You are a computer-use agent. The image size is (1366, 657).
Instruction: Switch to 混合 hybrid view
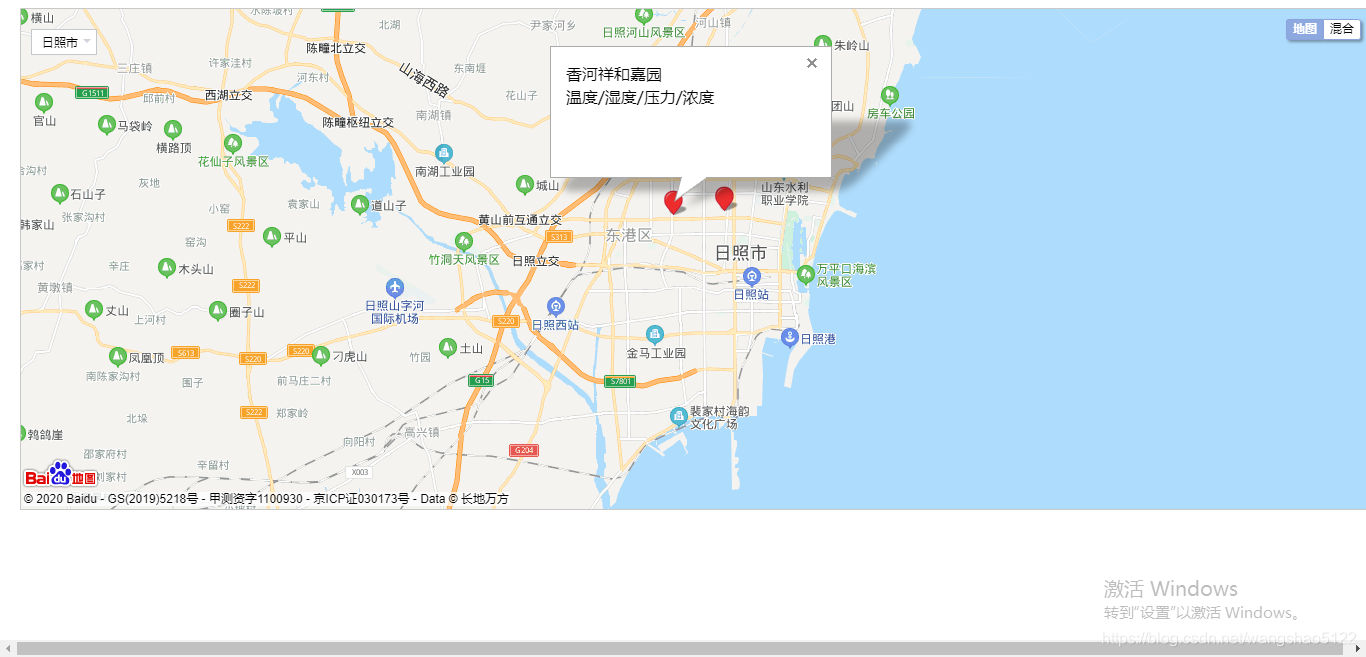tap(1342, 29)
